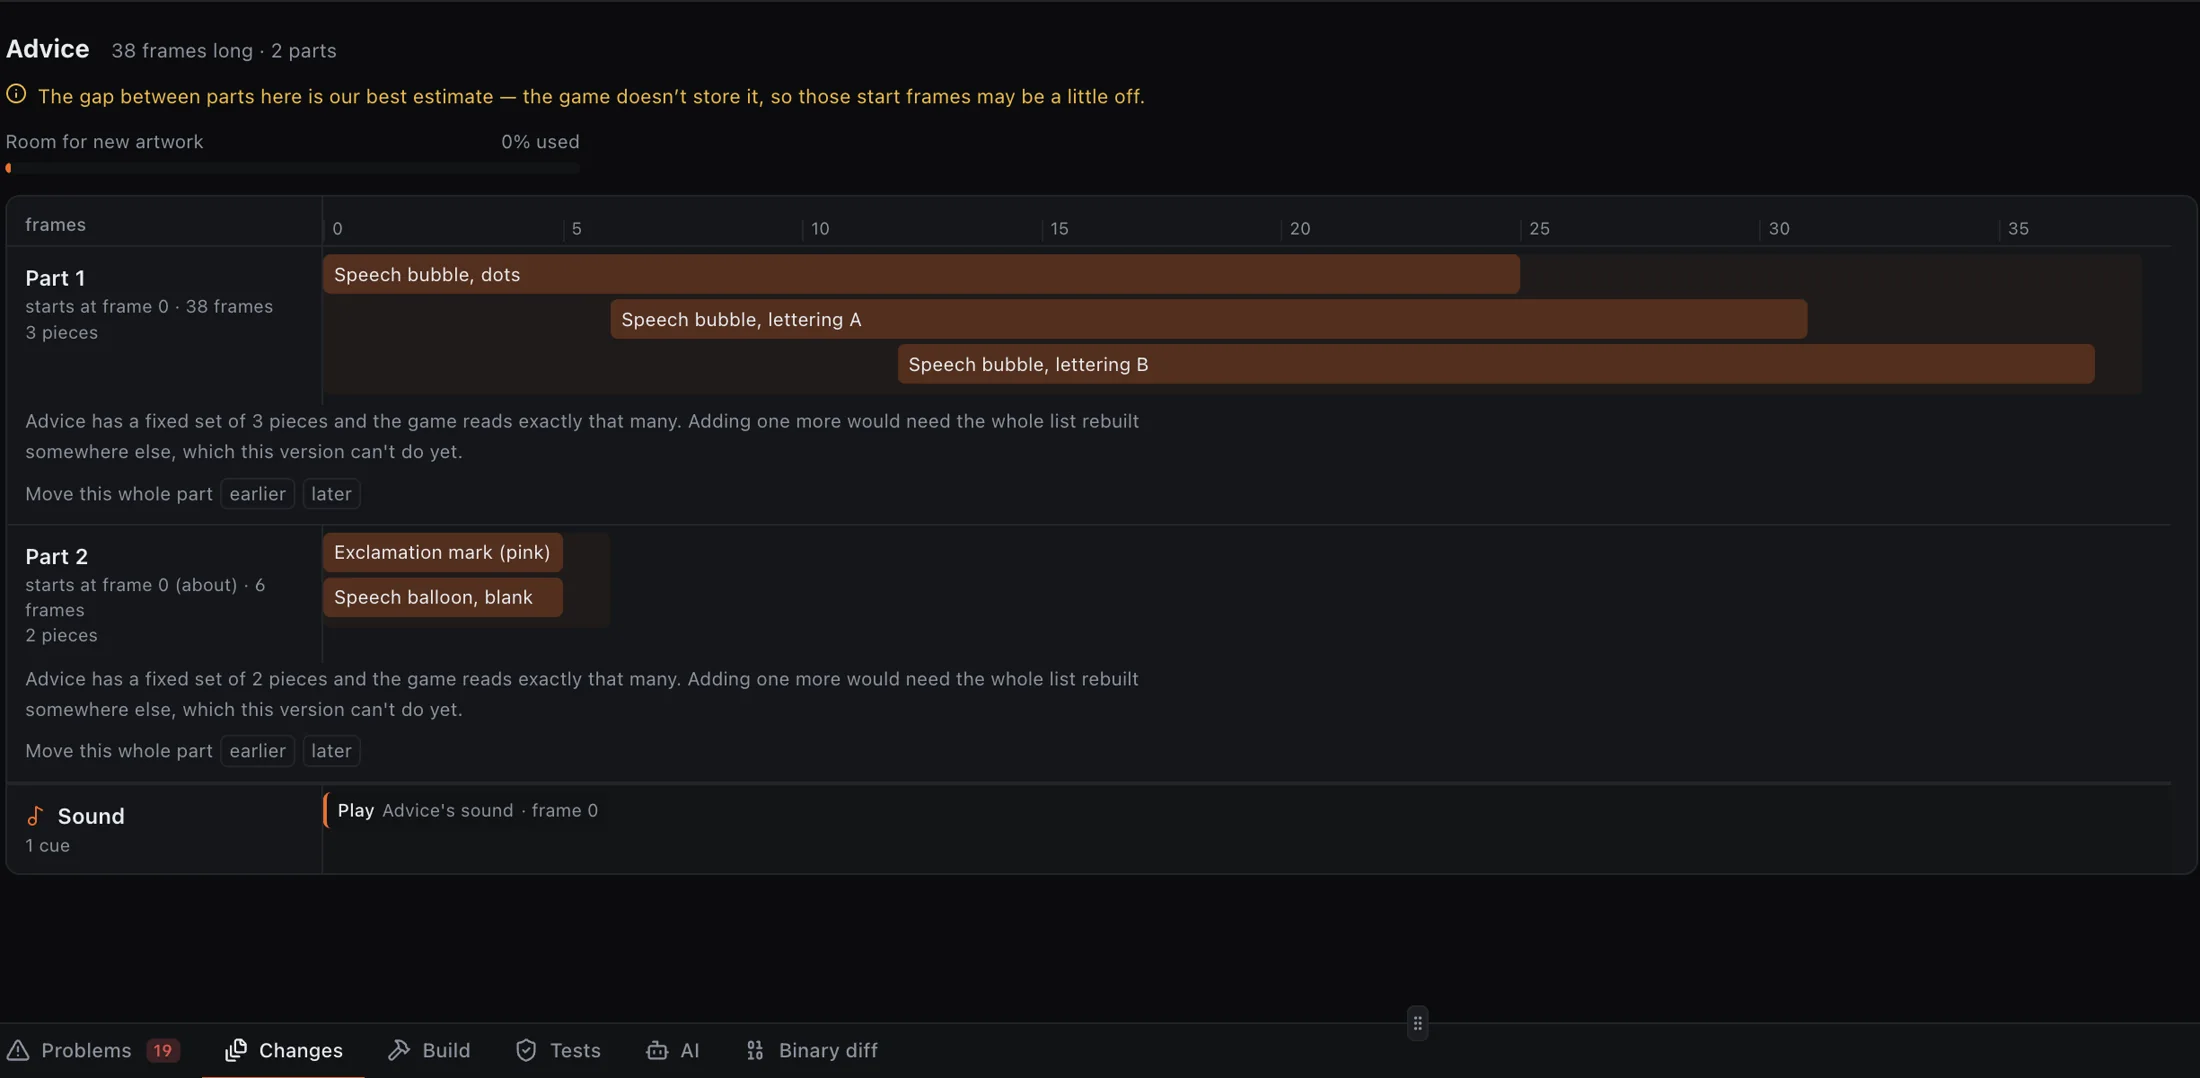
Task: Click the warning info icon beside gap notice
Action: [16, 95]
